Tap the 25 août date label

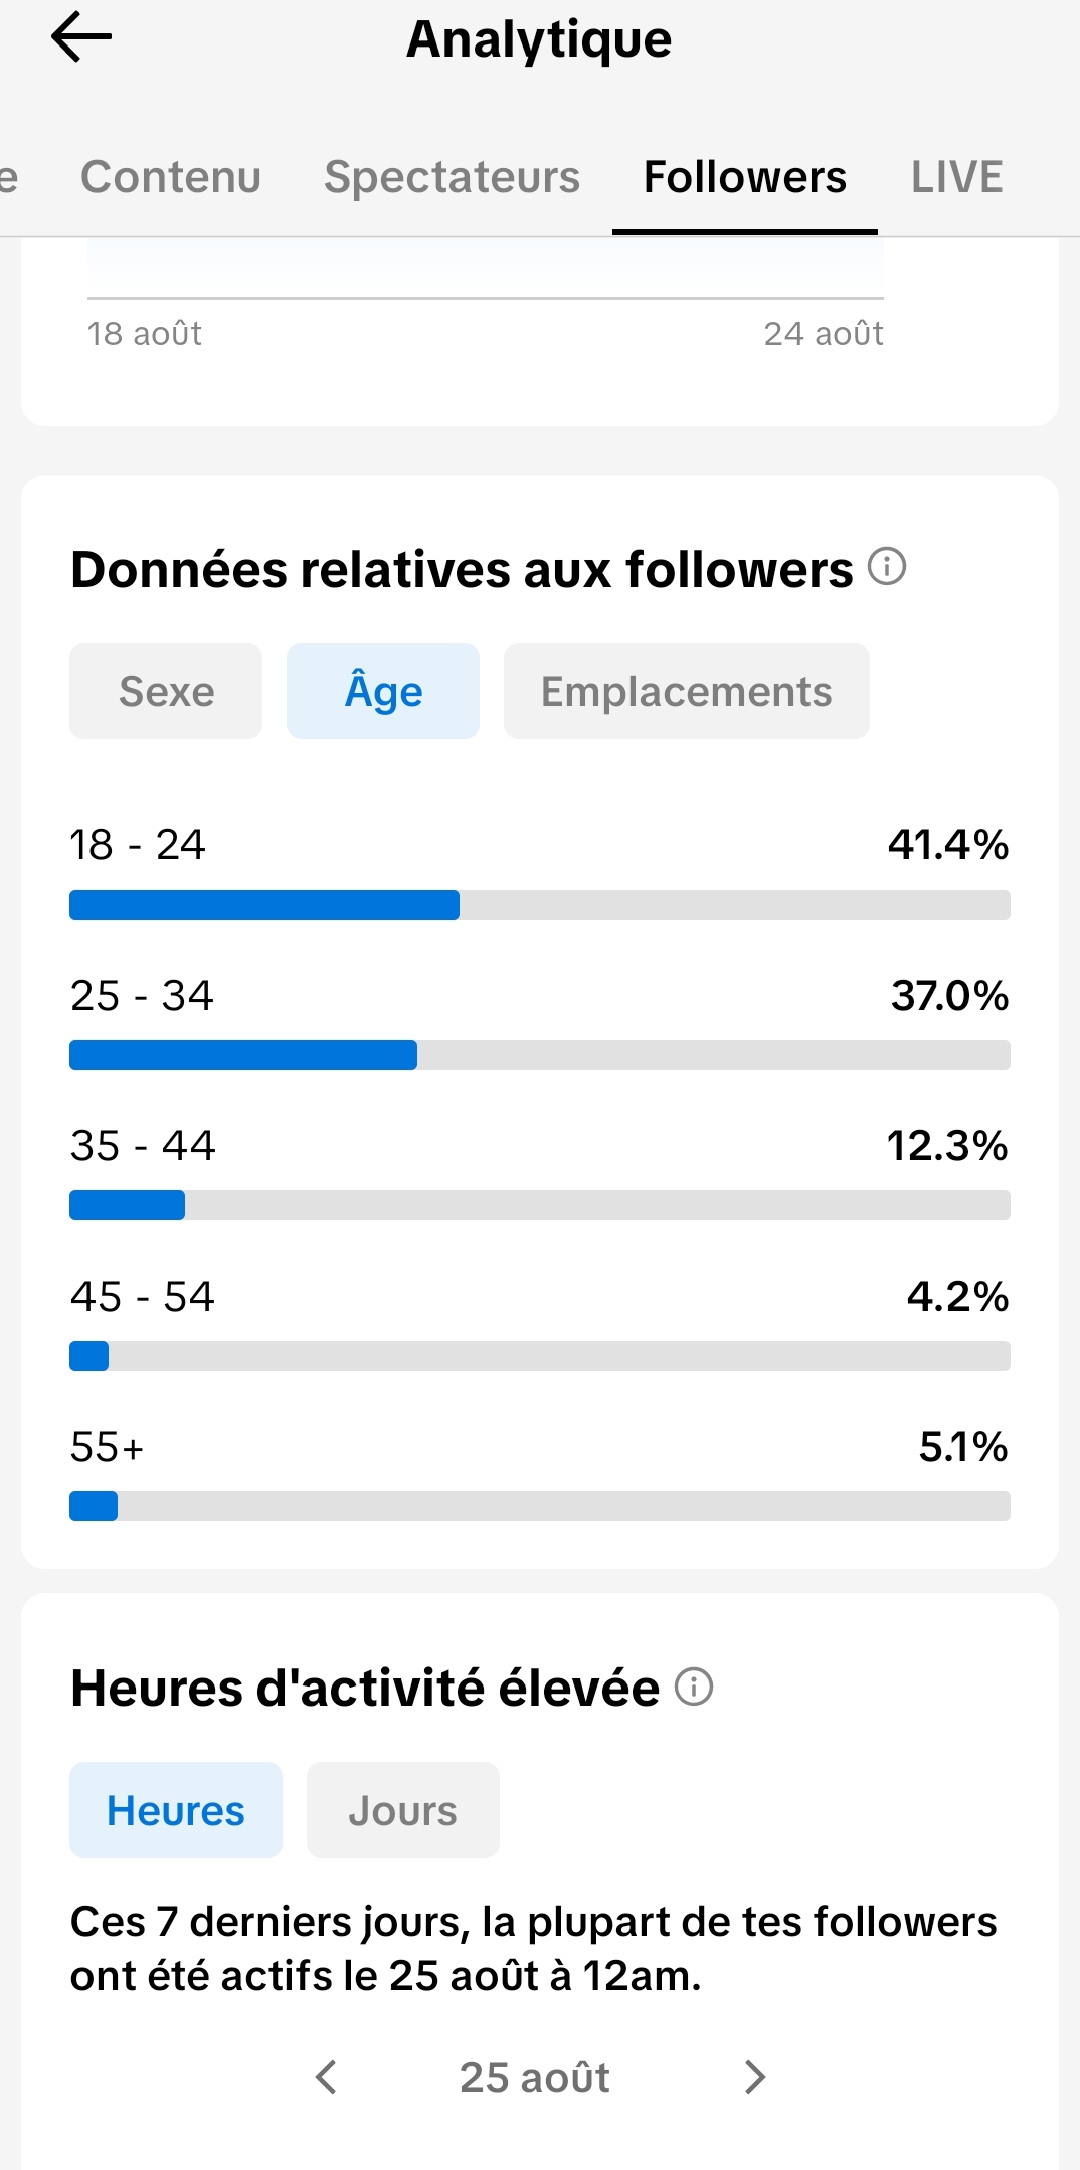pos(535,2077)
